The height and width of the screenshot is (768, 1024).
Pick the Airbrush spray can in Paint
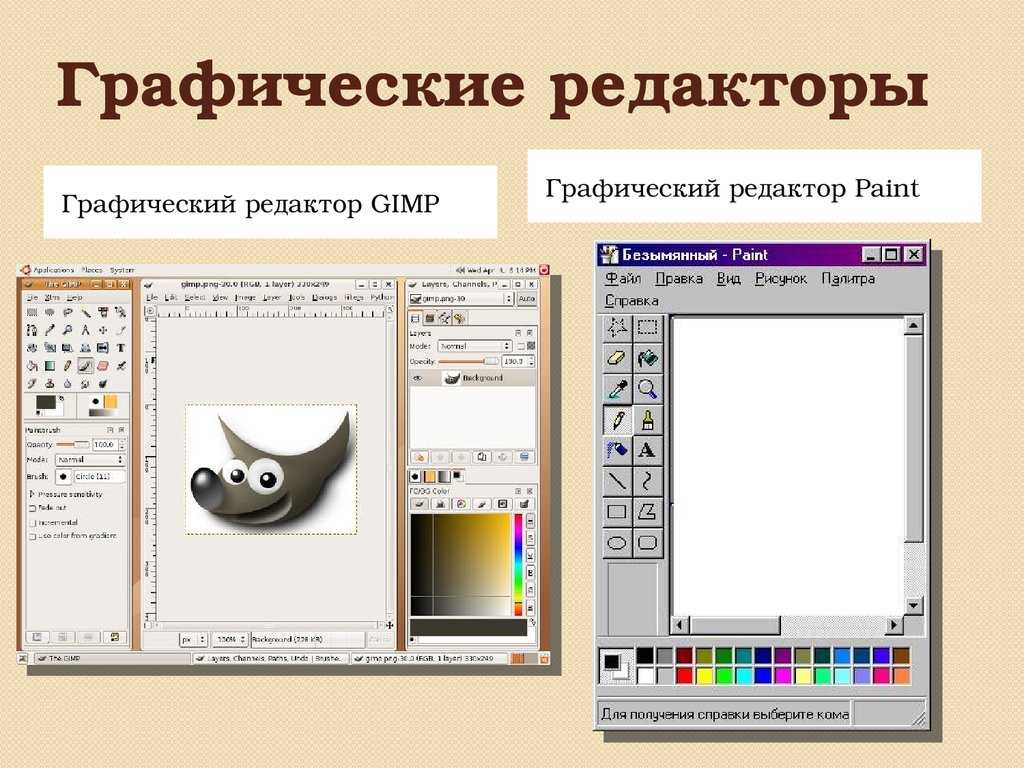[617, 451]
